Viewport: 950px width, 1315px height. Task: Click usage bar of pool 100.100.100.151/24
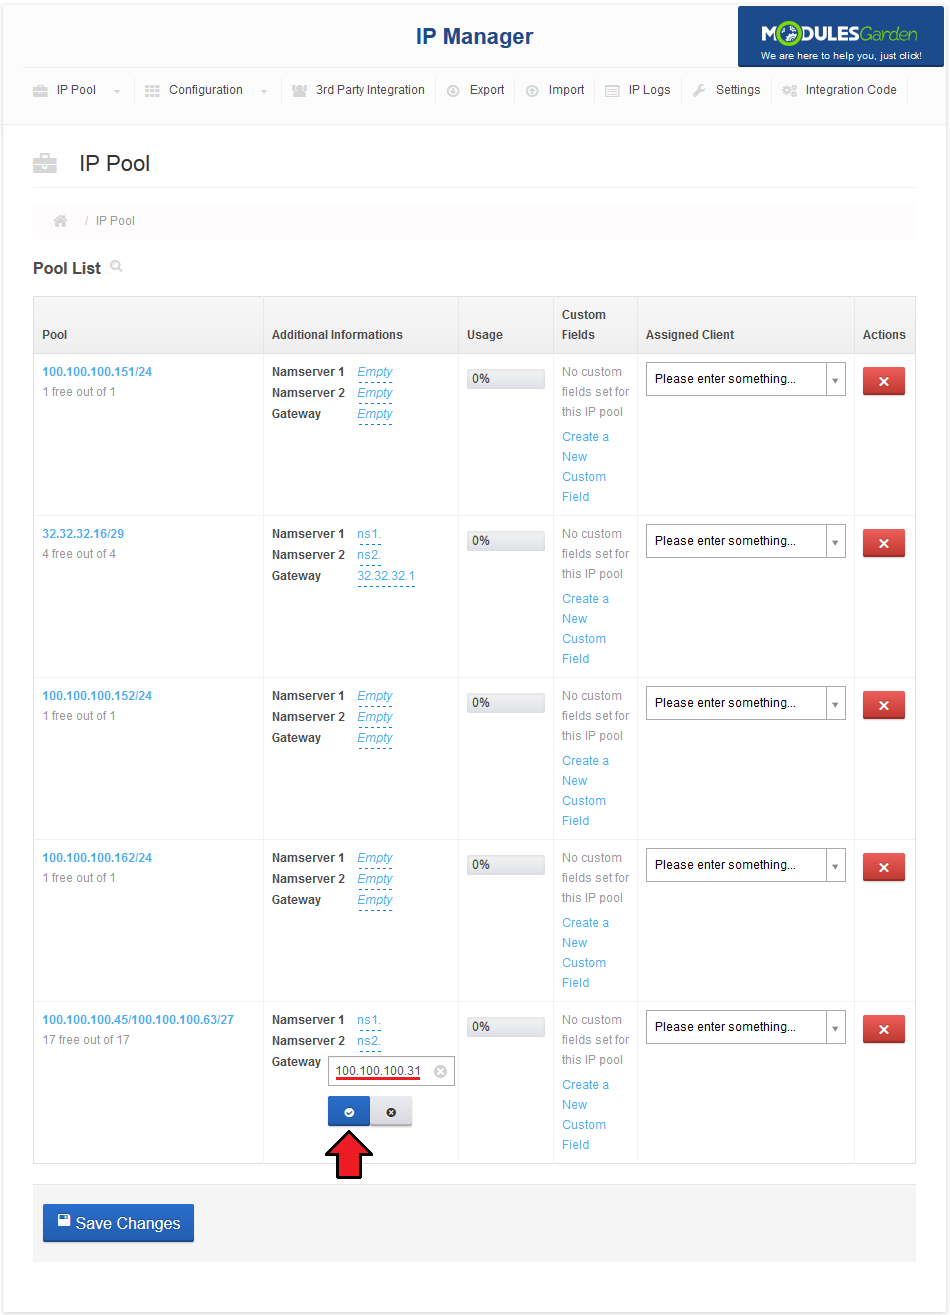click(x=506, y=379)
